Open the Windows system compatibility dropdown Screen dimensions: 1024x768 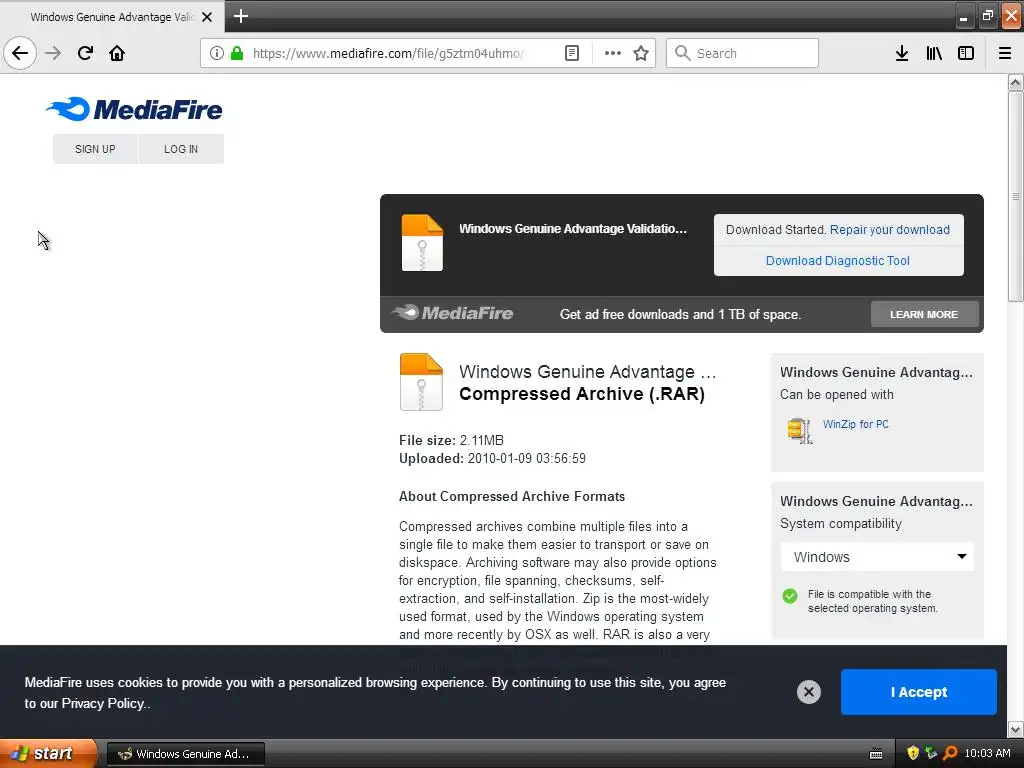coord(877,557)
